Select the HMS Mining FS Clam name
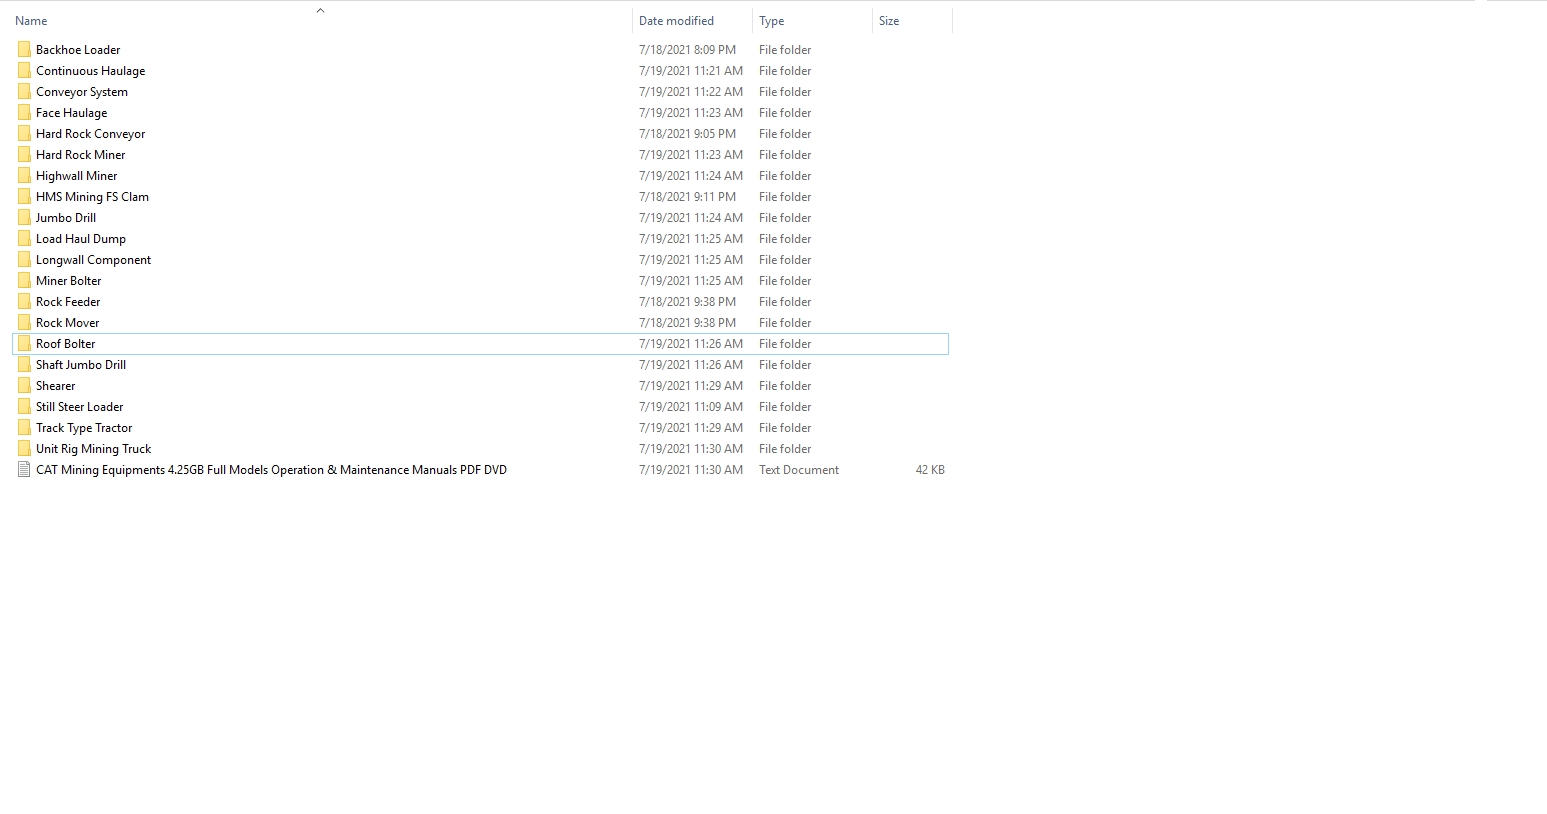The height and width of the screenshot is (814, 1547). [92, 196]
